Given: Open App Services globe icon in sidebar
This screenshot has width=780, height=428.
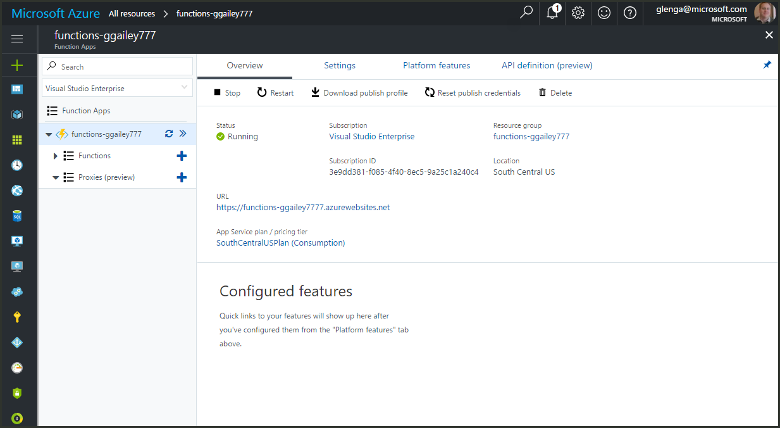Looking at the screenshot, I should coord(17,191).
